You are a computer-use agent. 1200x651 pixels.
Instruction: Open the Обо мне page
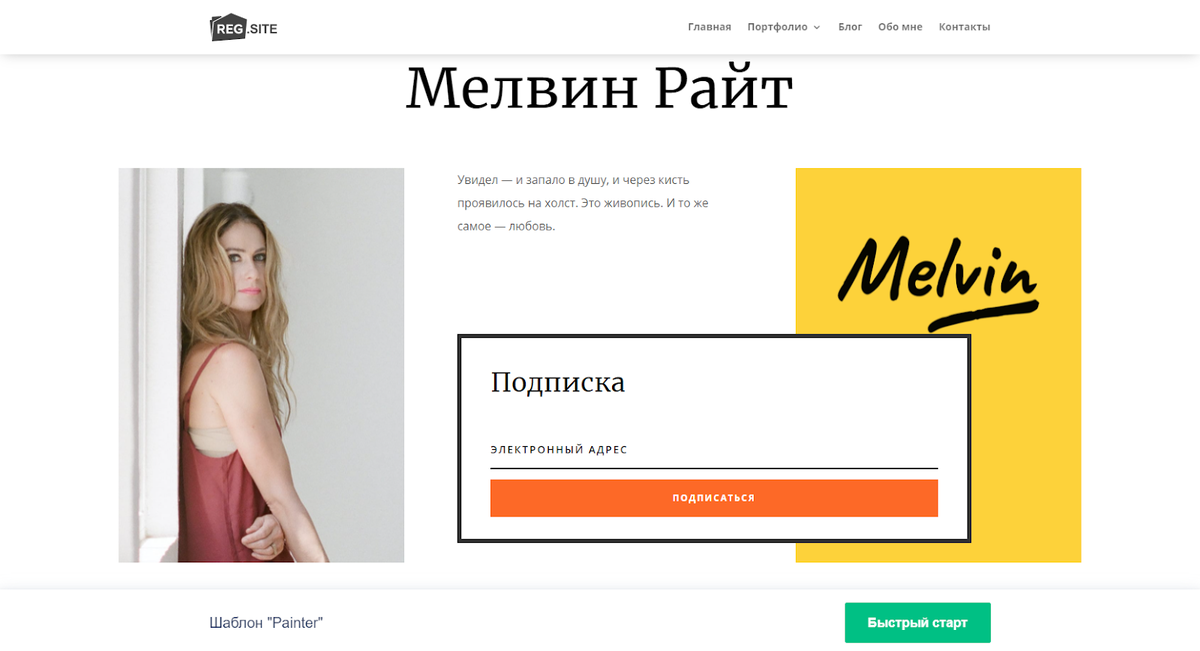pyautogui.click(x=900, y=27)
